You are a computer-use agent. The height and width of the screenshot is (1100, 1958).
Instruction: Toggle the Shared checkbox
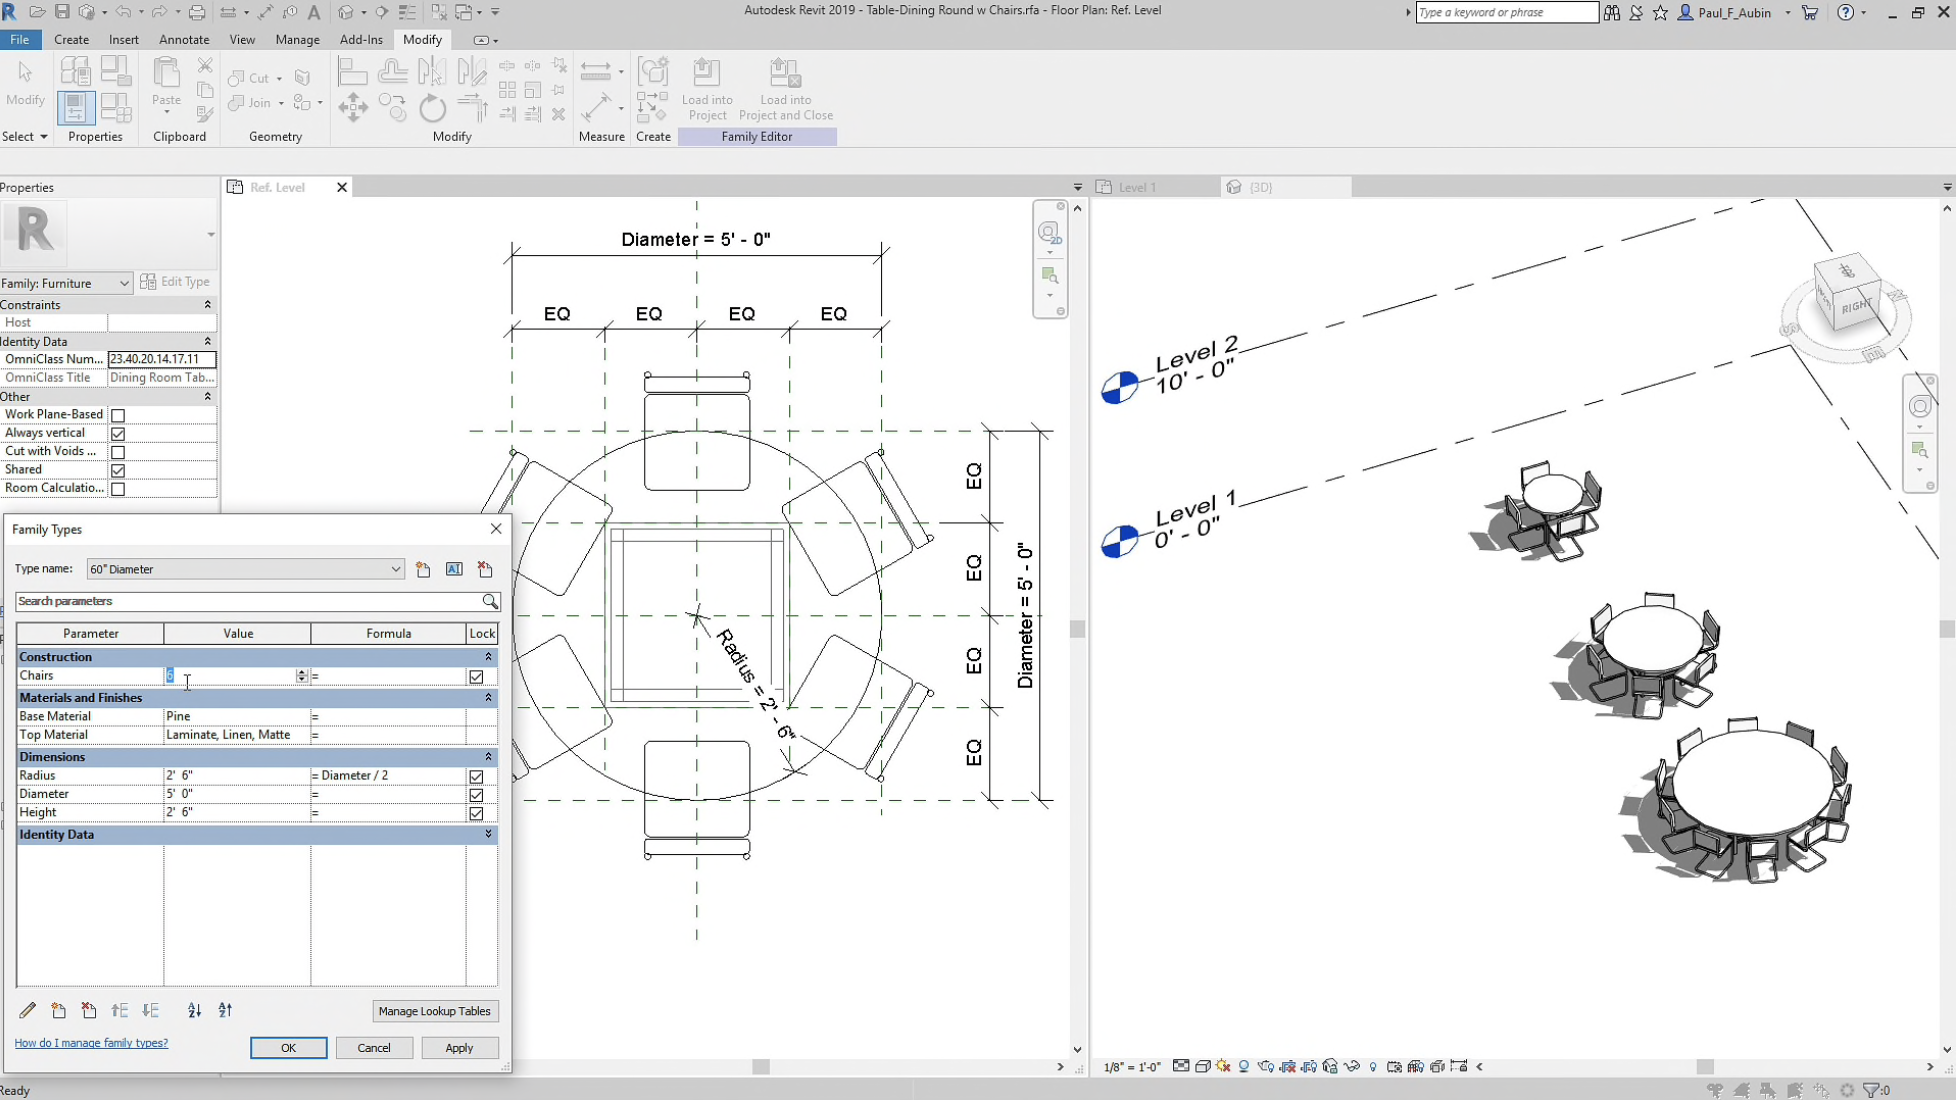tap(118, 470)
